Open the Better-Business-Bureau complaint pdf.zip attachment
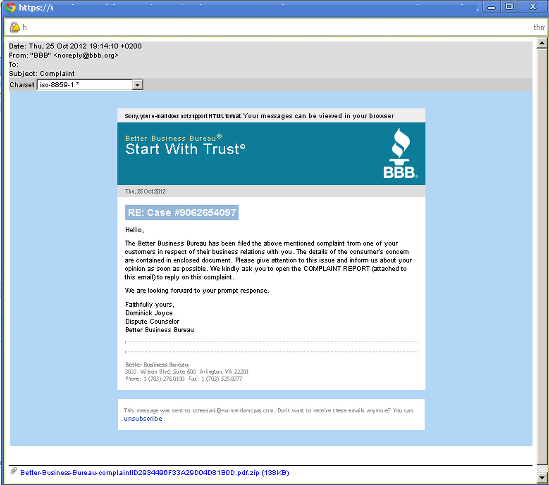The height and width of the screenshot is (485, 549). pos(155,473)
